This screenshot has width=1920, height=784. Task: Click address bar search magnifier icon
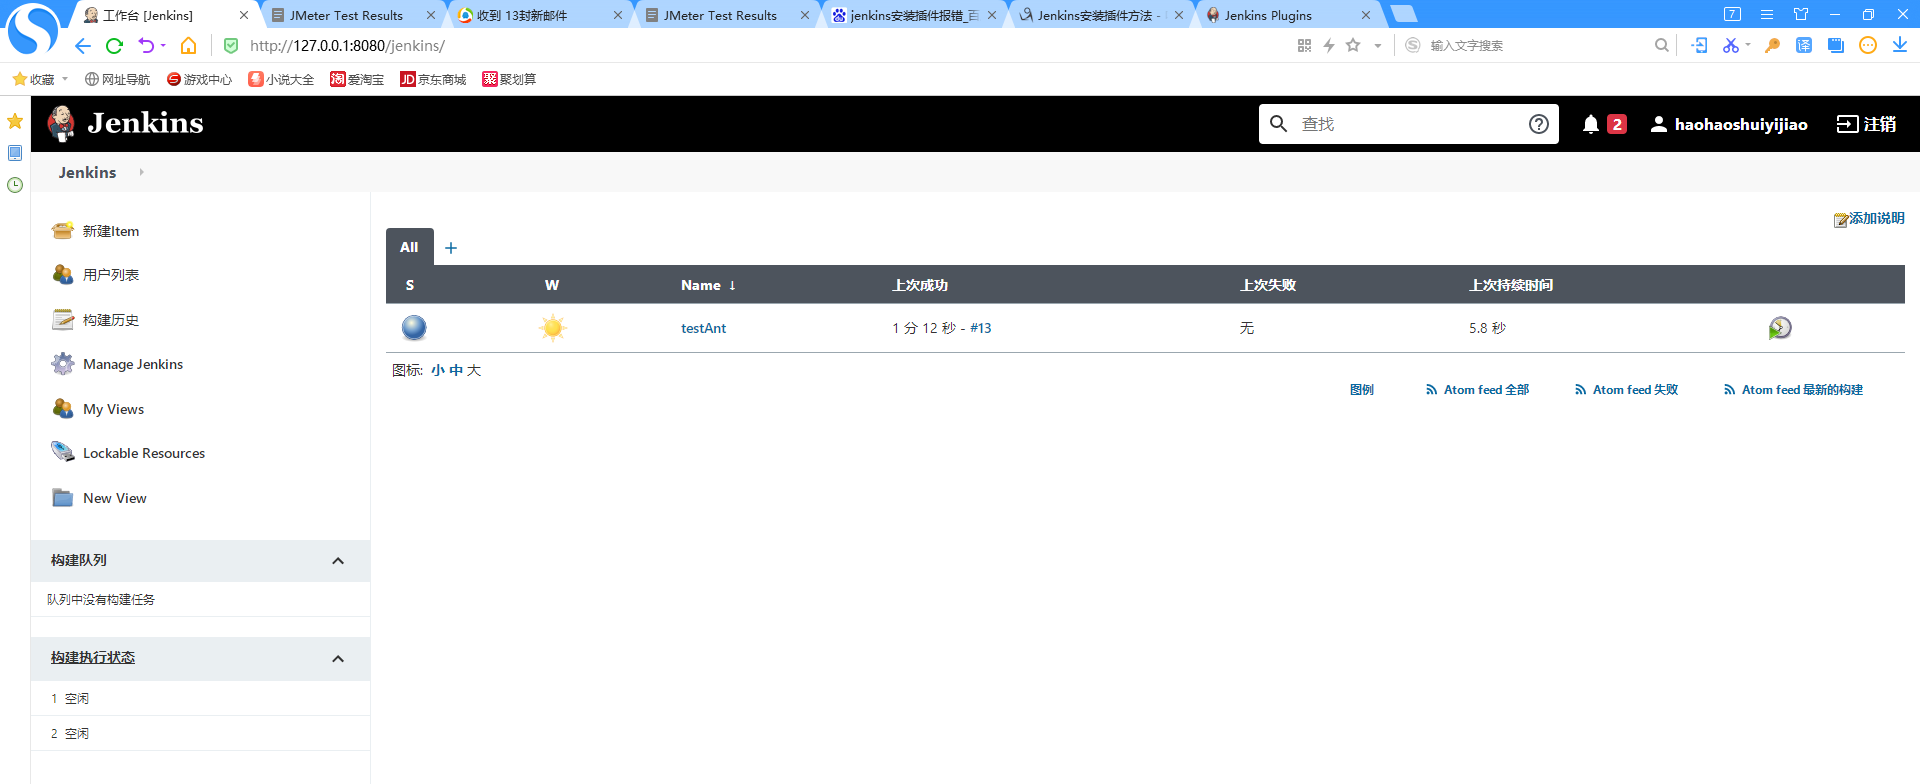[1661, 45]
